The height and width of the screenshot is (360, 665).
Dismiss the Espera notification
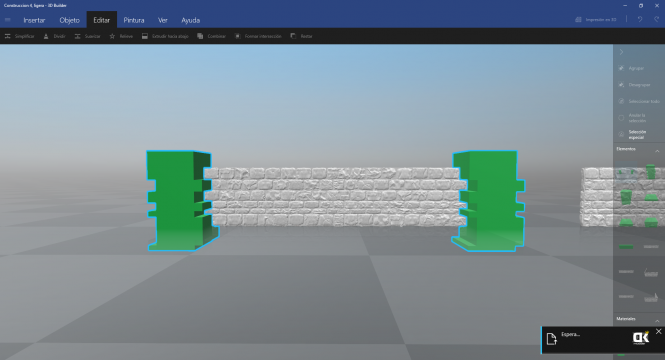658,332
